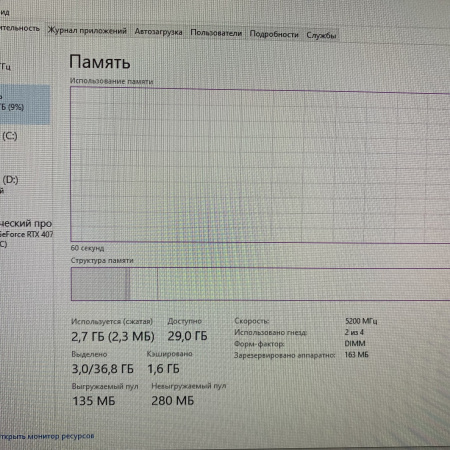Image resolution: width=450 pixels, height=450 pixels.
Task: Click the Структура памяти label
Action: tap(102, 260)
